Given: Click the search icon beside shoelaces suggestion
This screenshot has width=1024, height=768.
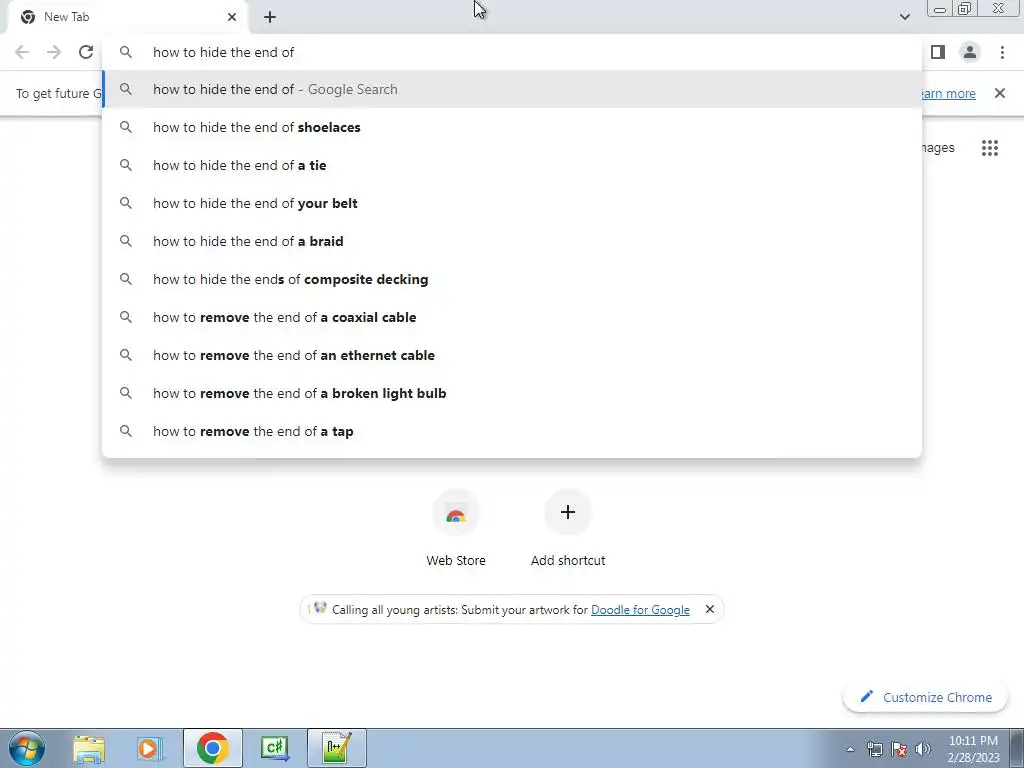Looking at the screenshot, I should 126,127.
